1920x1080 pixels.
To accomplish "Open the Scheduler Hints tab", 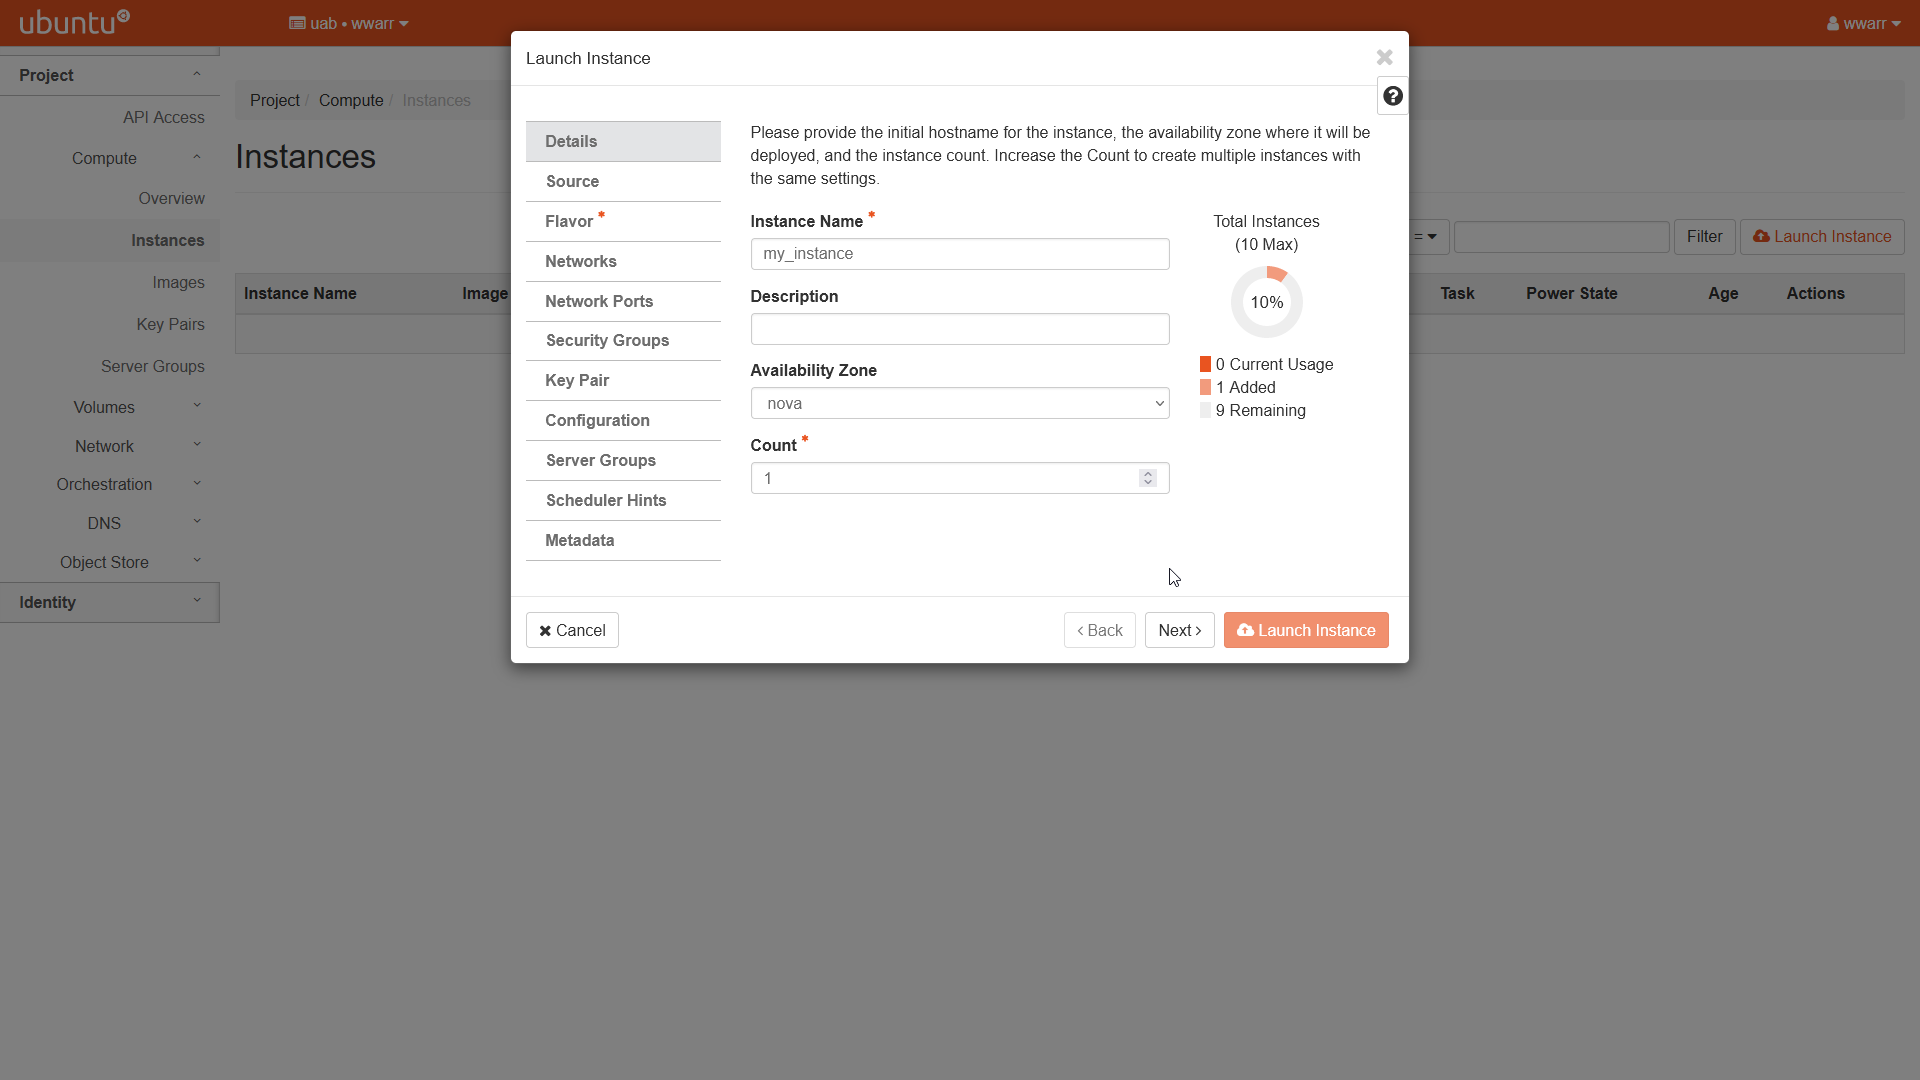I will point(623,500).
